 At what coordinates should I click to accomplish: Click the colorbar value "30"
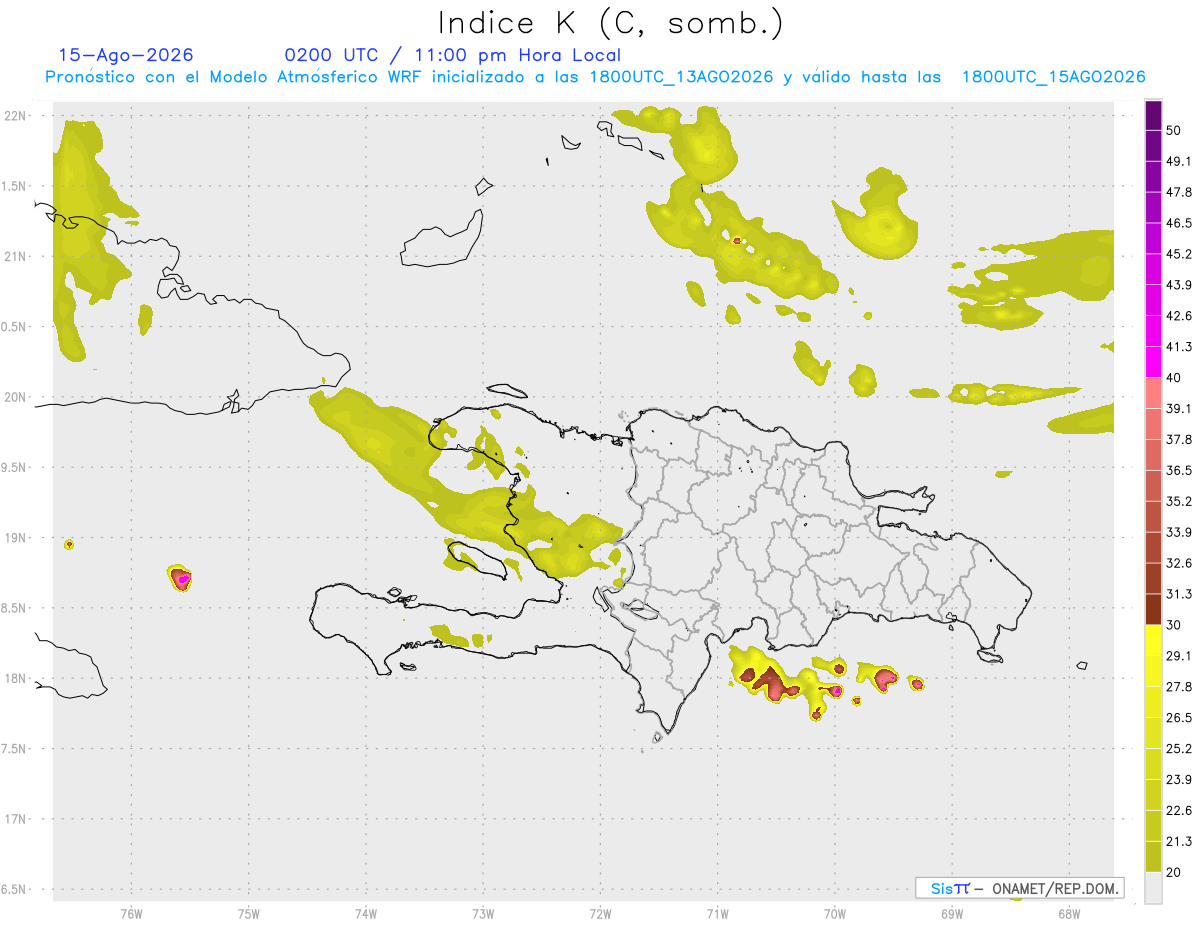[x=1174, y=625]
